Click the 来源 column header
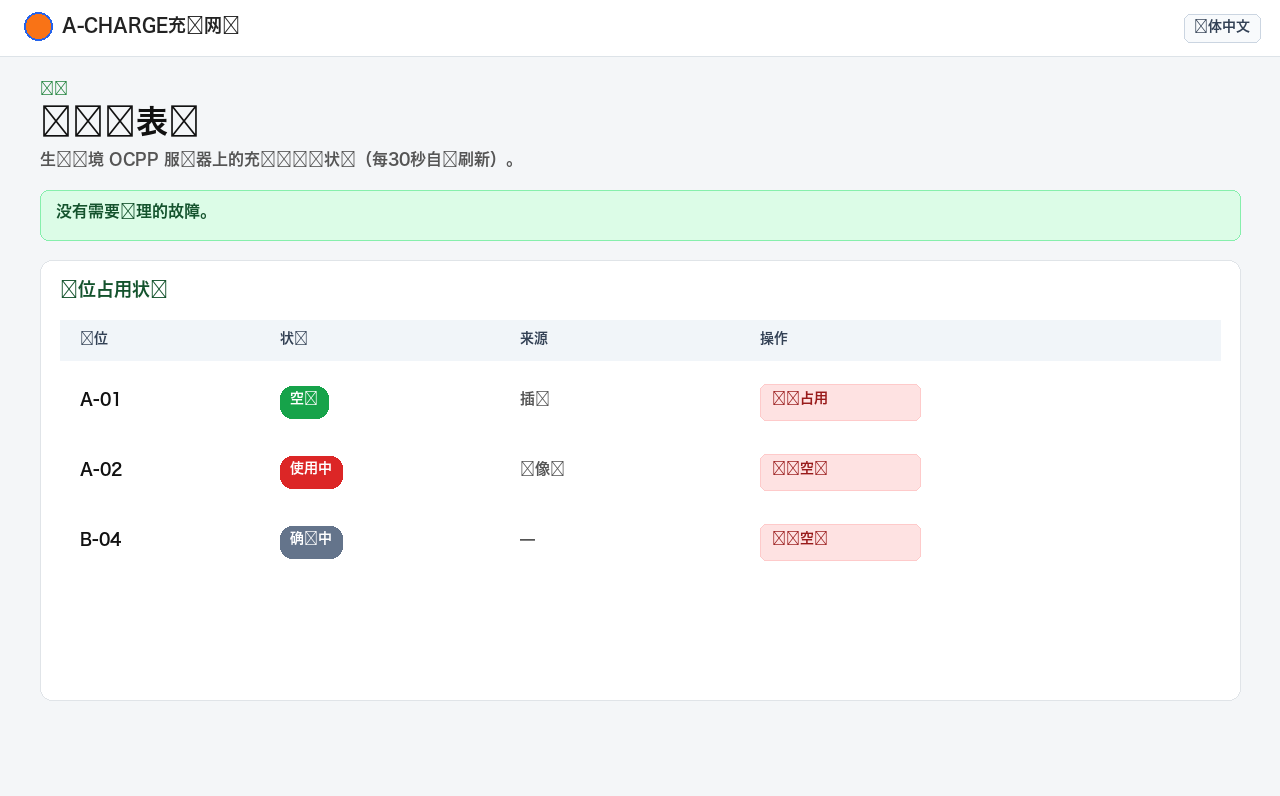The width and height of the screenshot is (1280, 796). (534, 339)
